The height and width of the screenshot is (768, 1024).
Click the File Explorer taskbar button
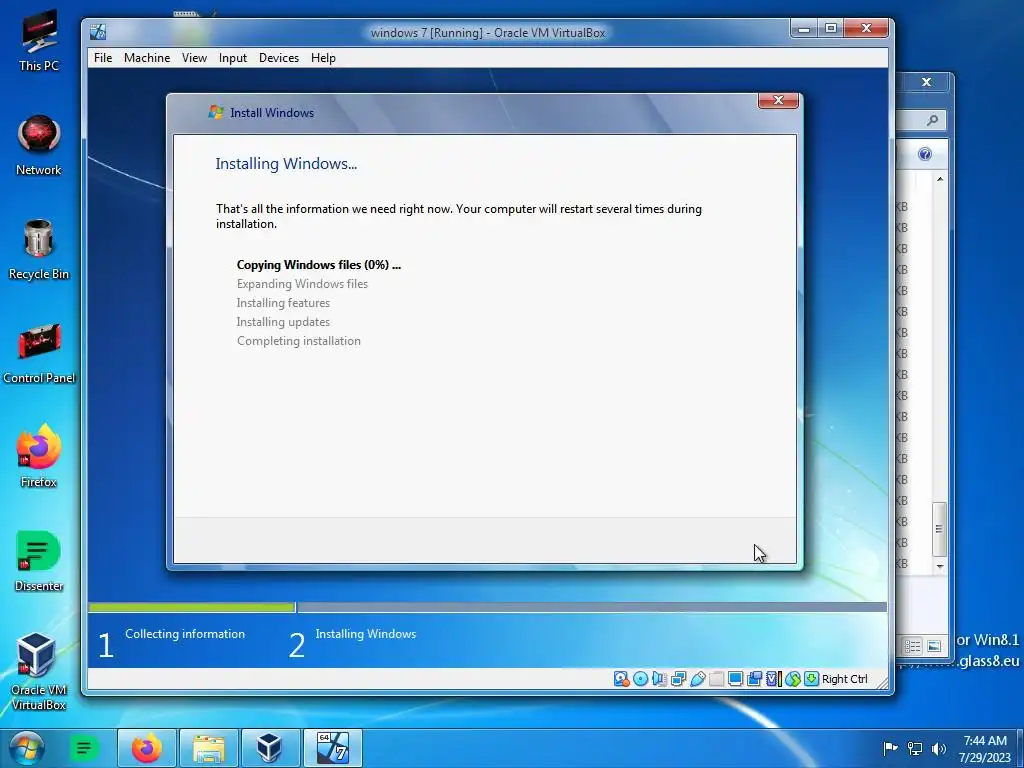(208, 748)
